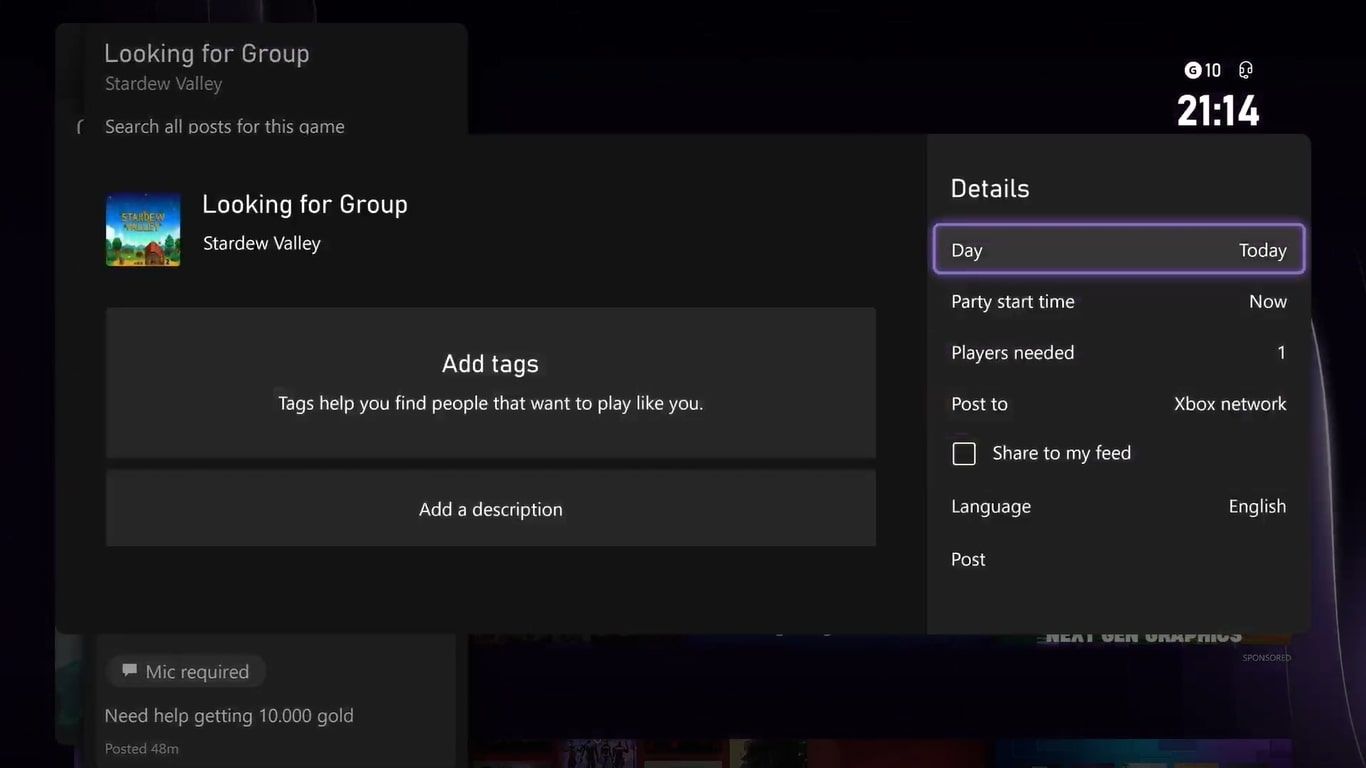The image size is (1366, 768).
Task: Toggle the Share to my feed checkbox
Action: (964, 454)
